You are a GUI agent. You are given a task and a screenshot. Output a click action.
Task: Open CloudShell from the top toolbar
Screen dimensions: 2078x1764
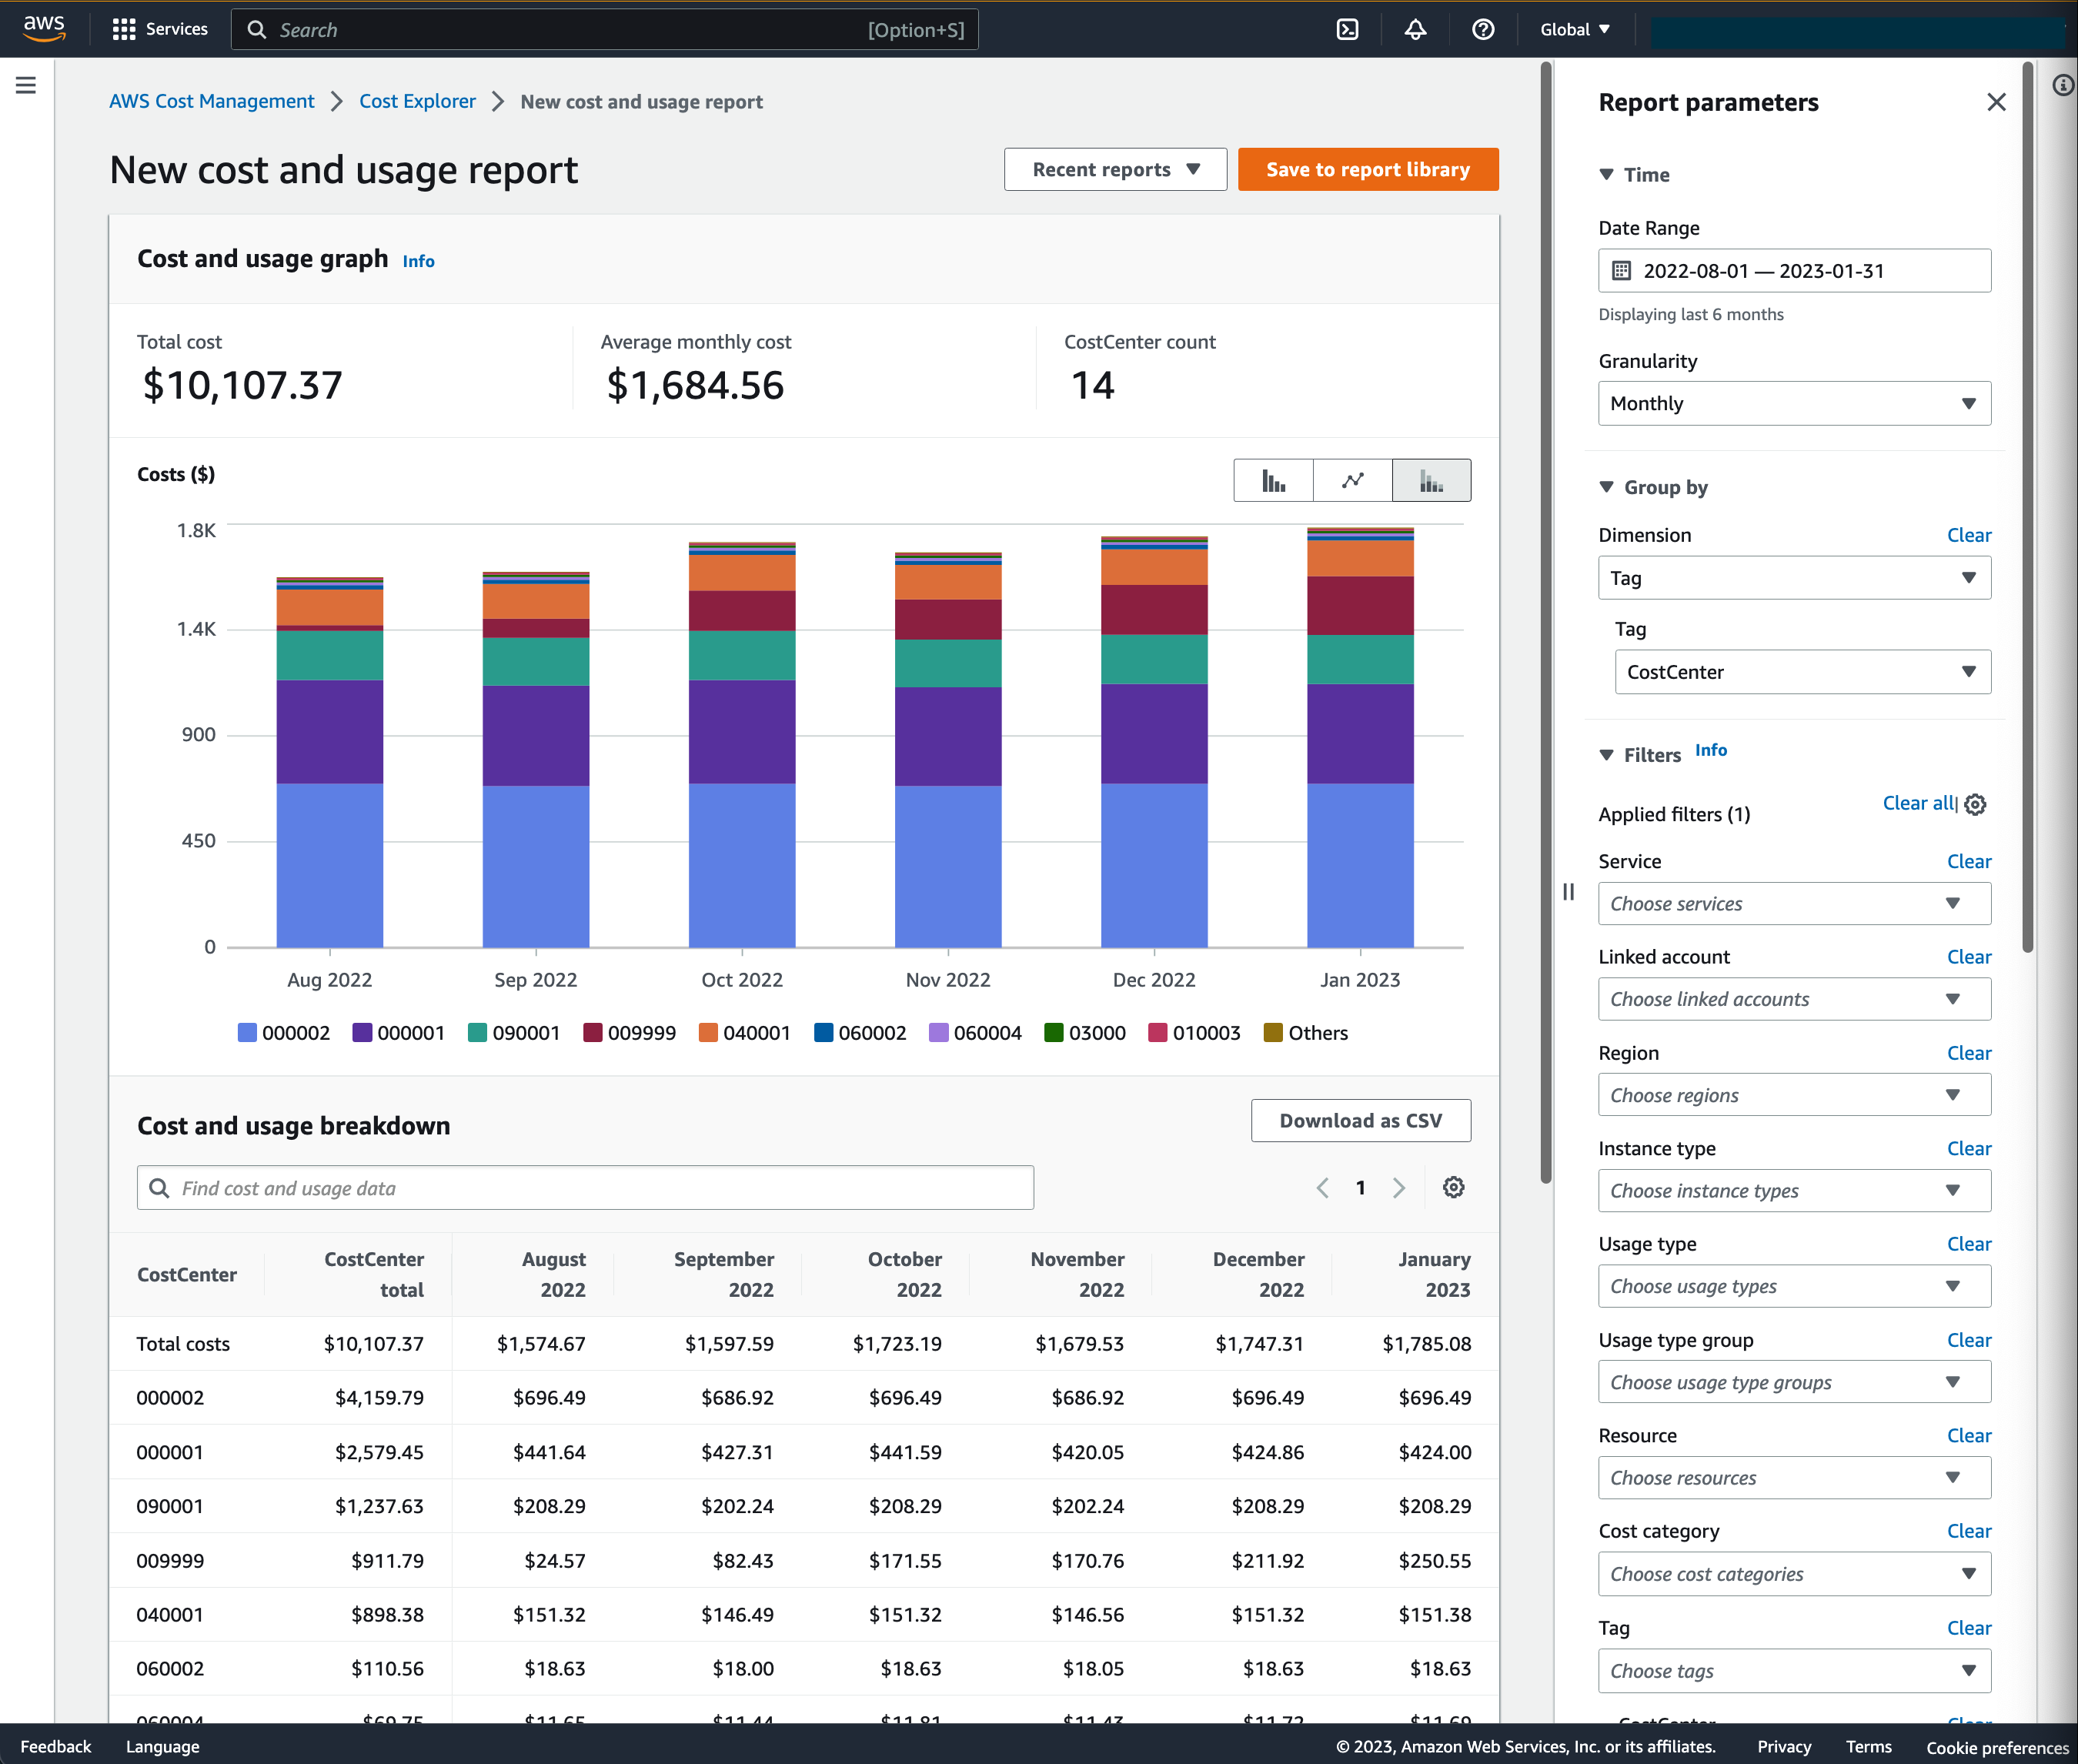point(1347,29)
